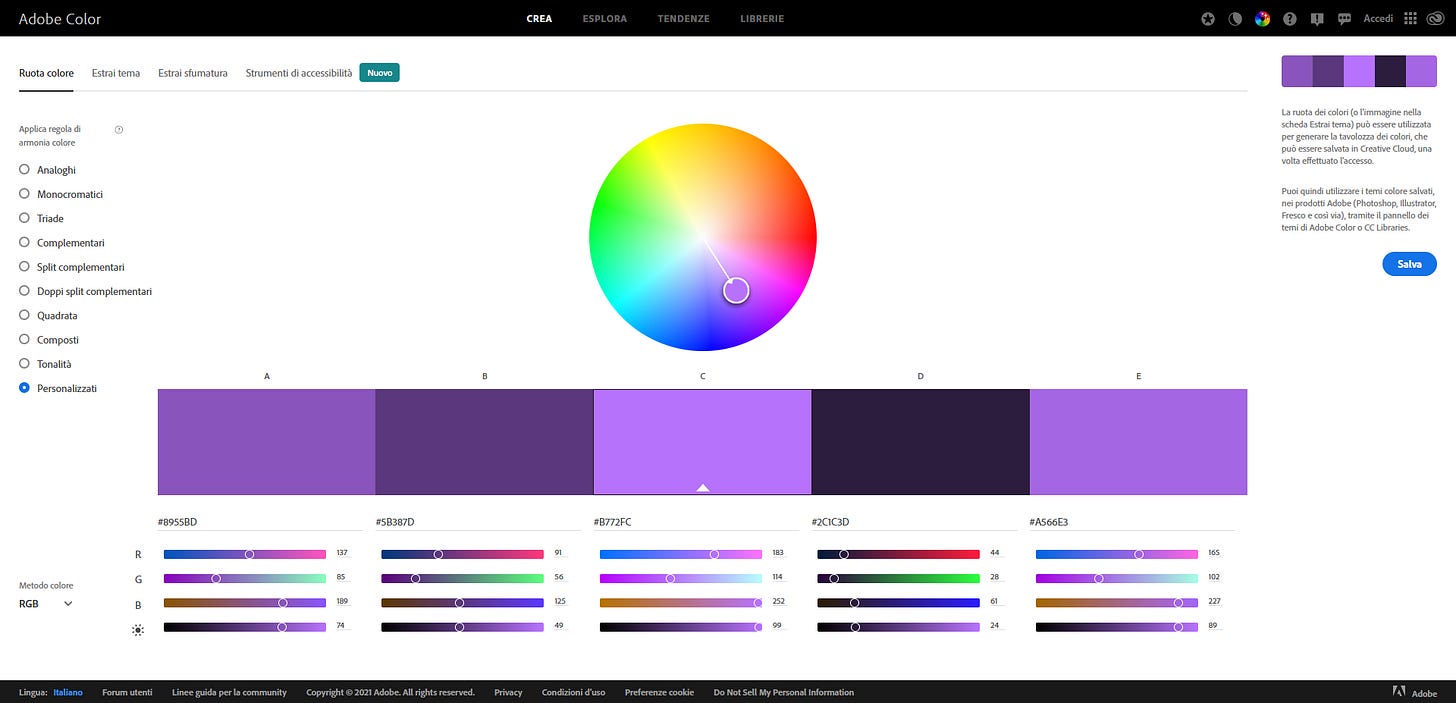The height and width of the screenshot is (703, 1456).
Task: Click the G slider of color B
Action: click(463, 578)
